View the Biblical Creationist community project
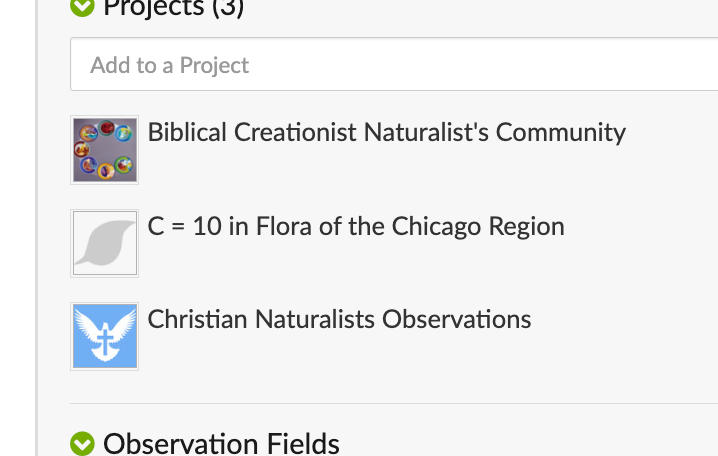 pyautogui.click(x=386, y=132)
